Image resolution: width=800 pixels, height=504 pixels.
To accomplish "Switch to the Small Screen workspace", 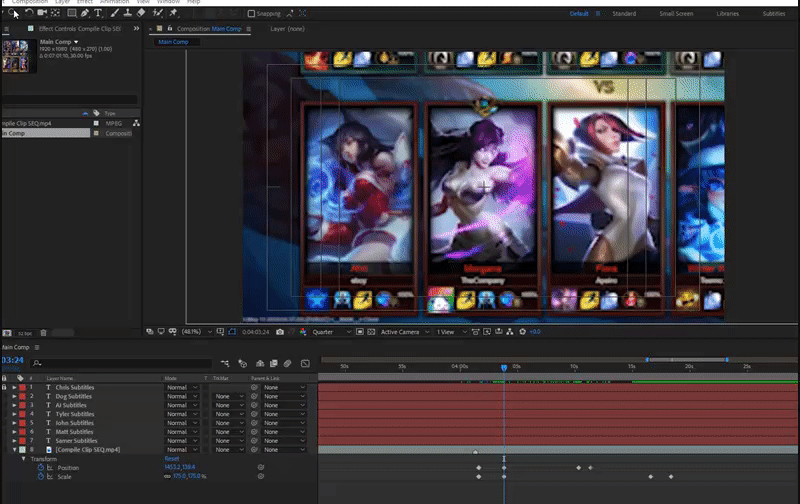I will [x=675, y=14].
